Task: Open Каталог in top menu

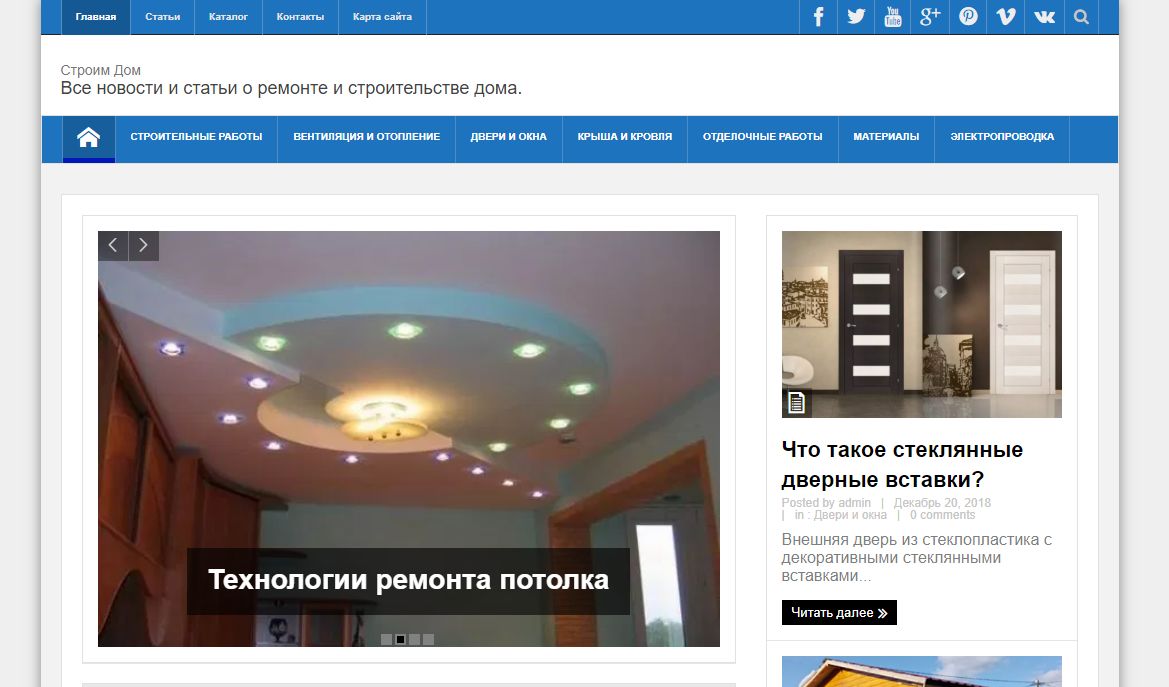Action: 228,16
